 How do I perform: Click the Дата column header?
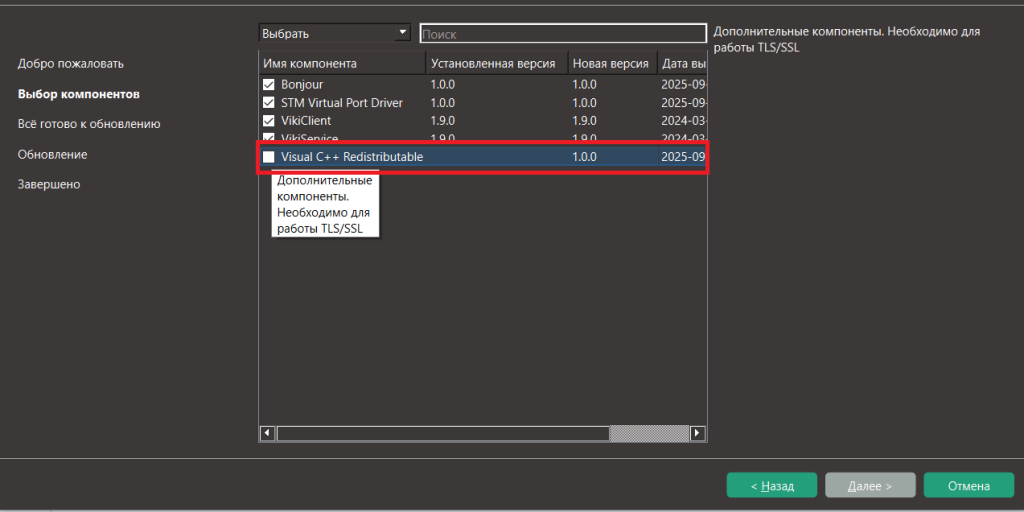pyautogui.click(x=683, y=64)
